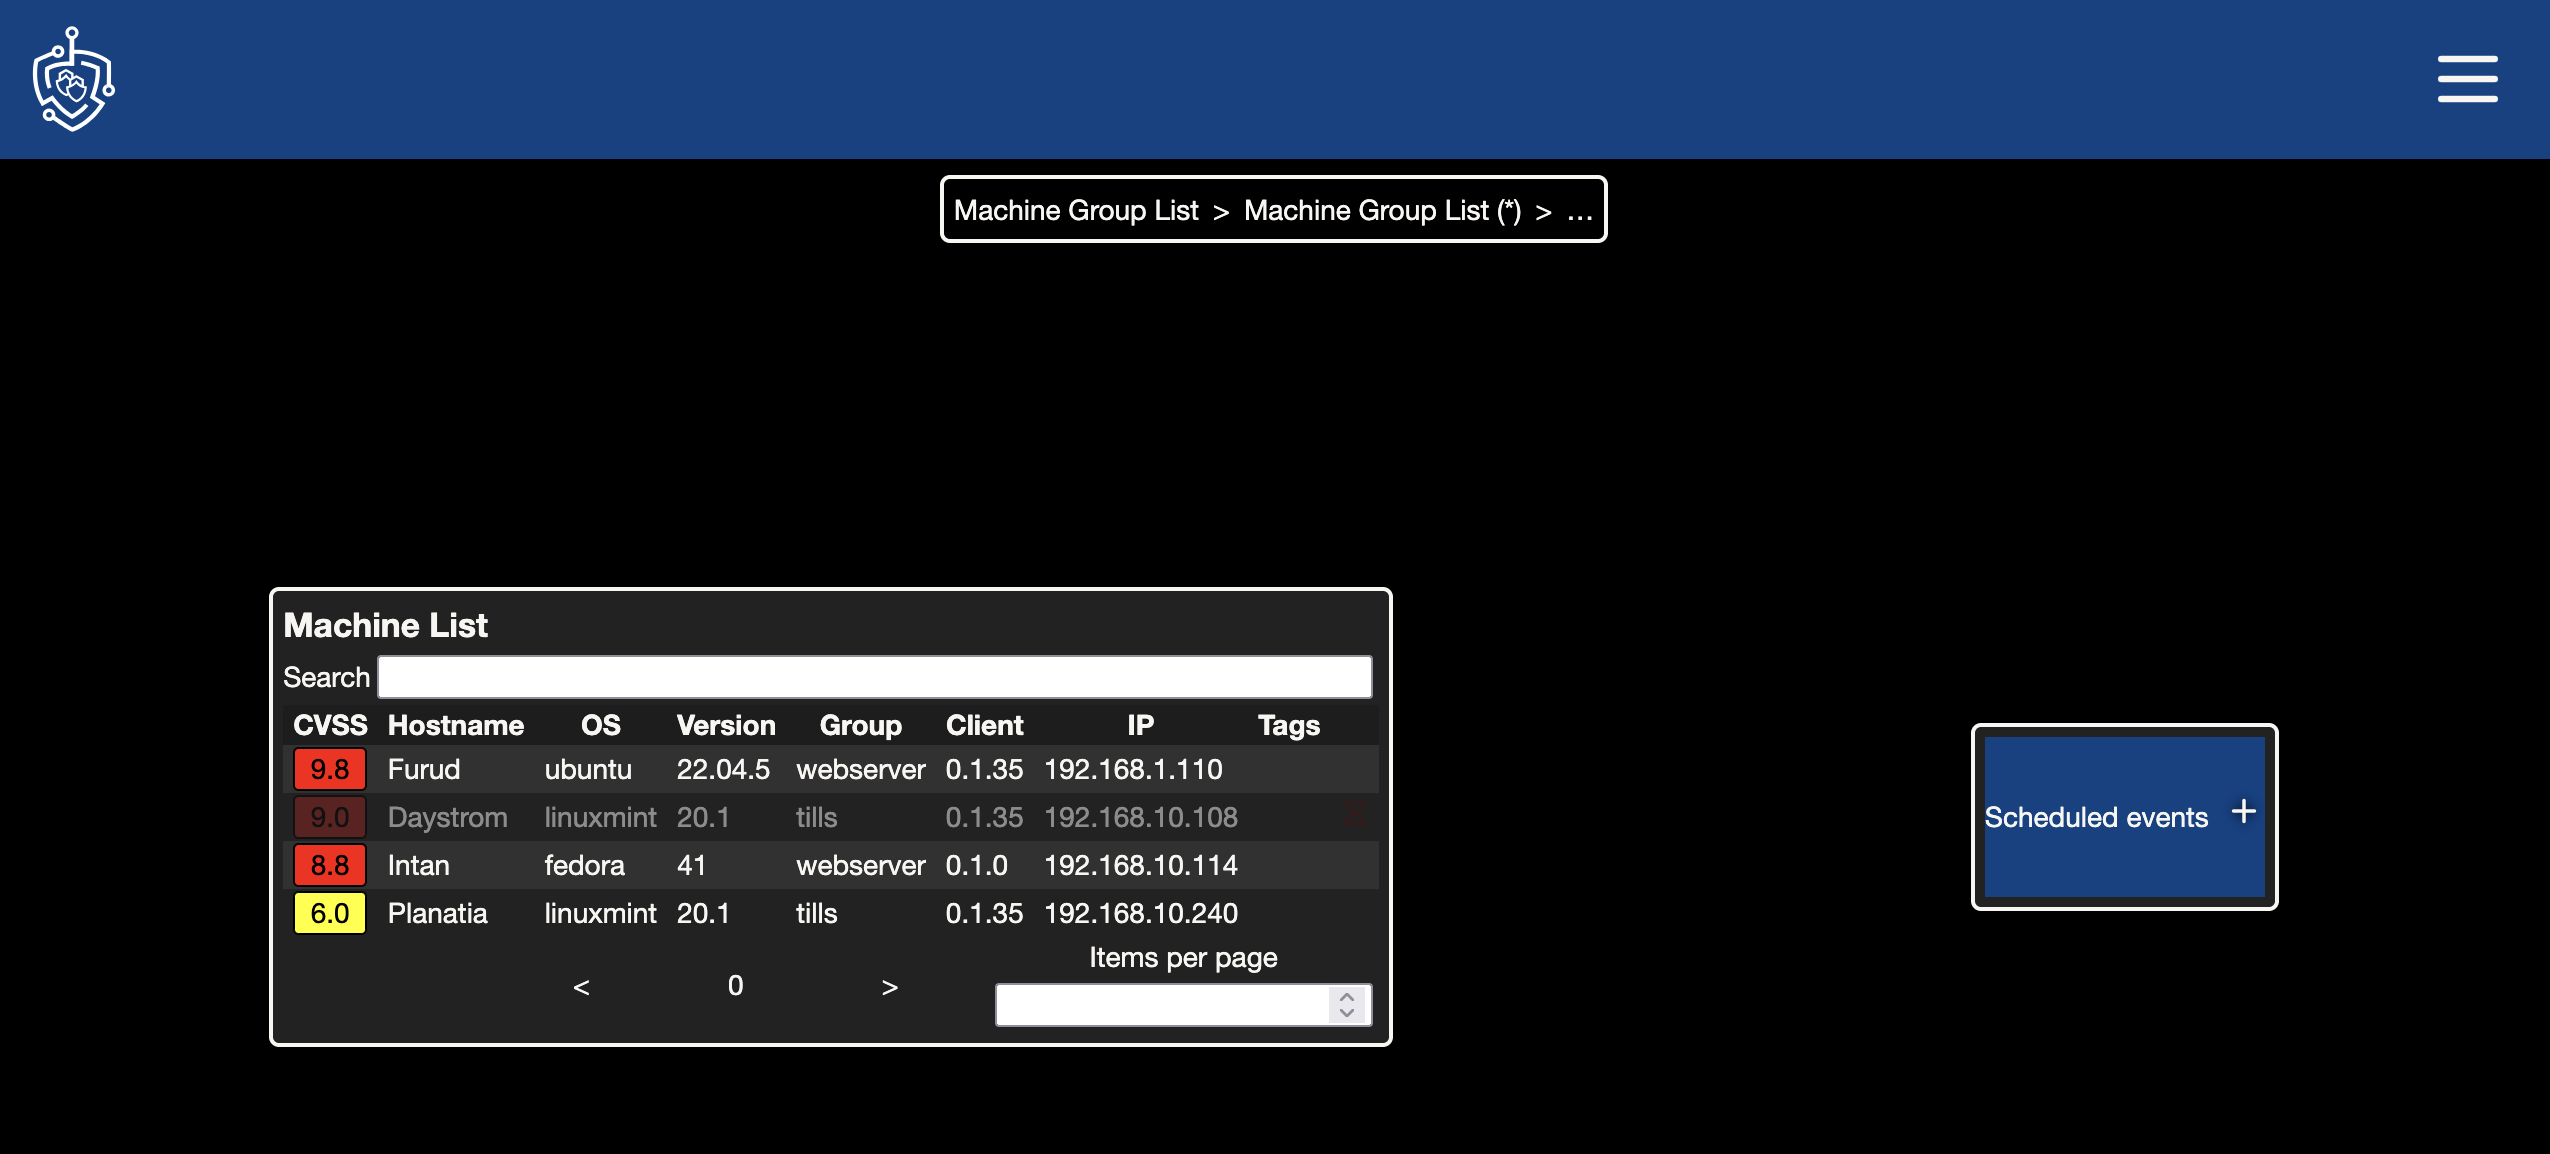Sort by the OS column header
Screen dimensions: 2550x1154
600,725
